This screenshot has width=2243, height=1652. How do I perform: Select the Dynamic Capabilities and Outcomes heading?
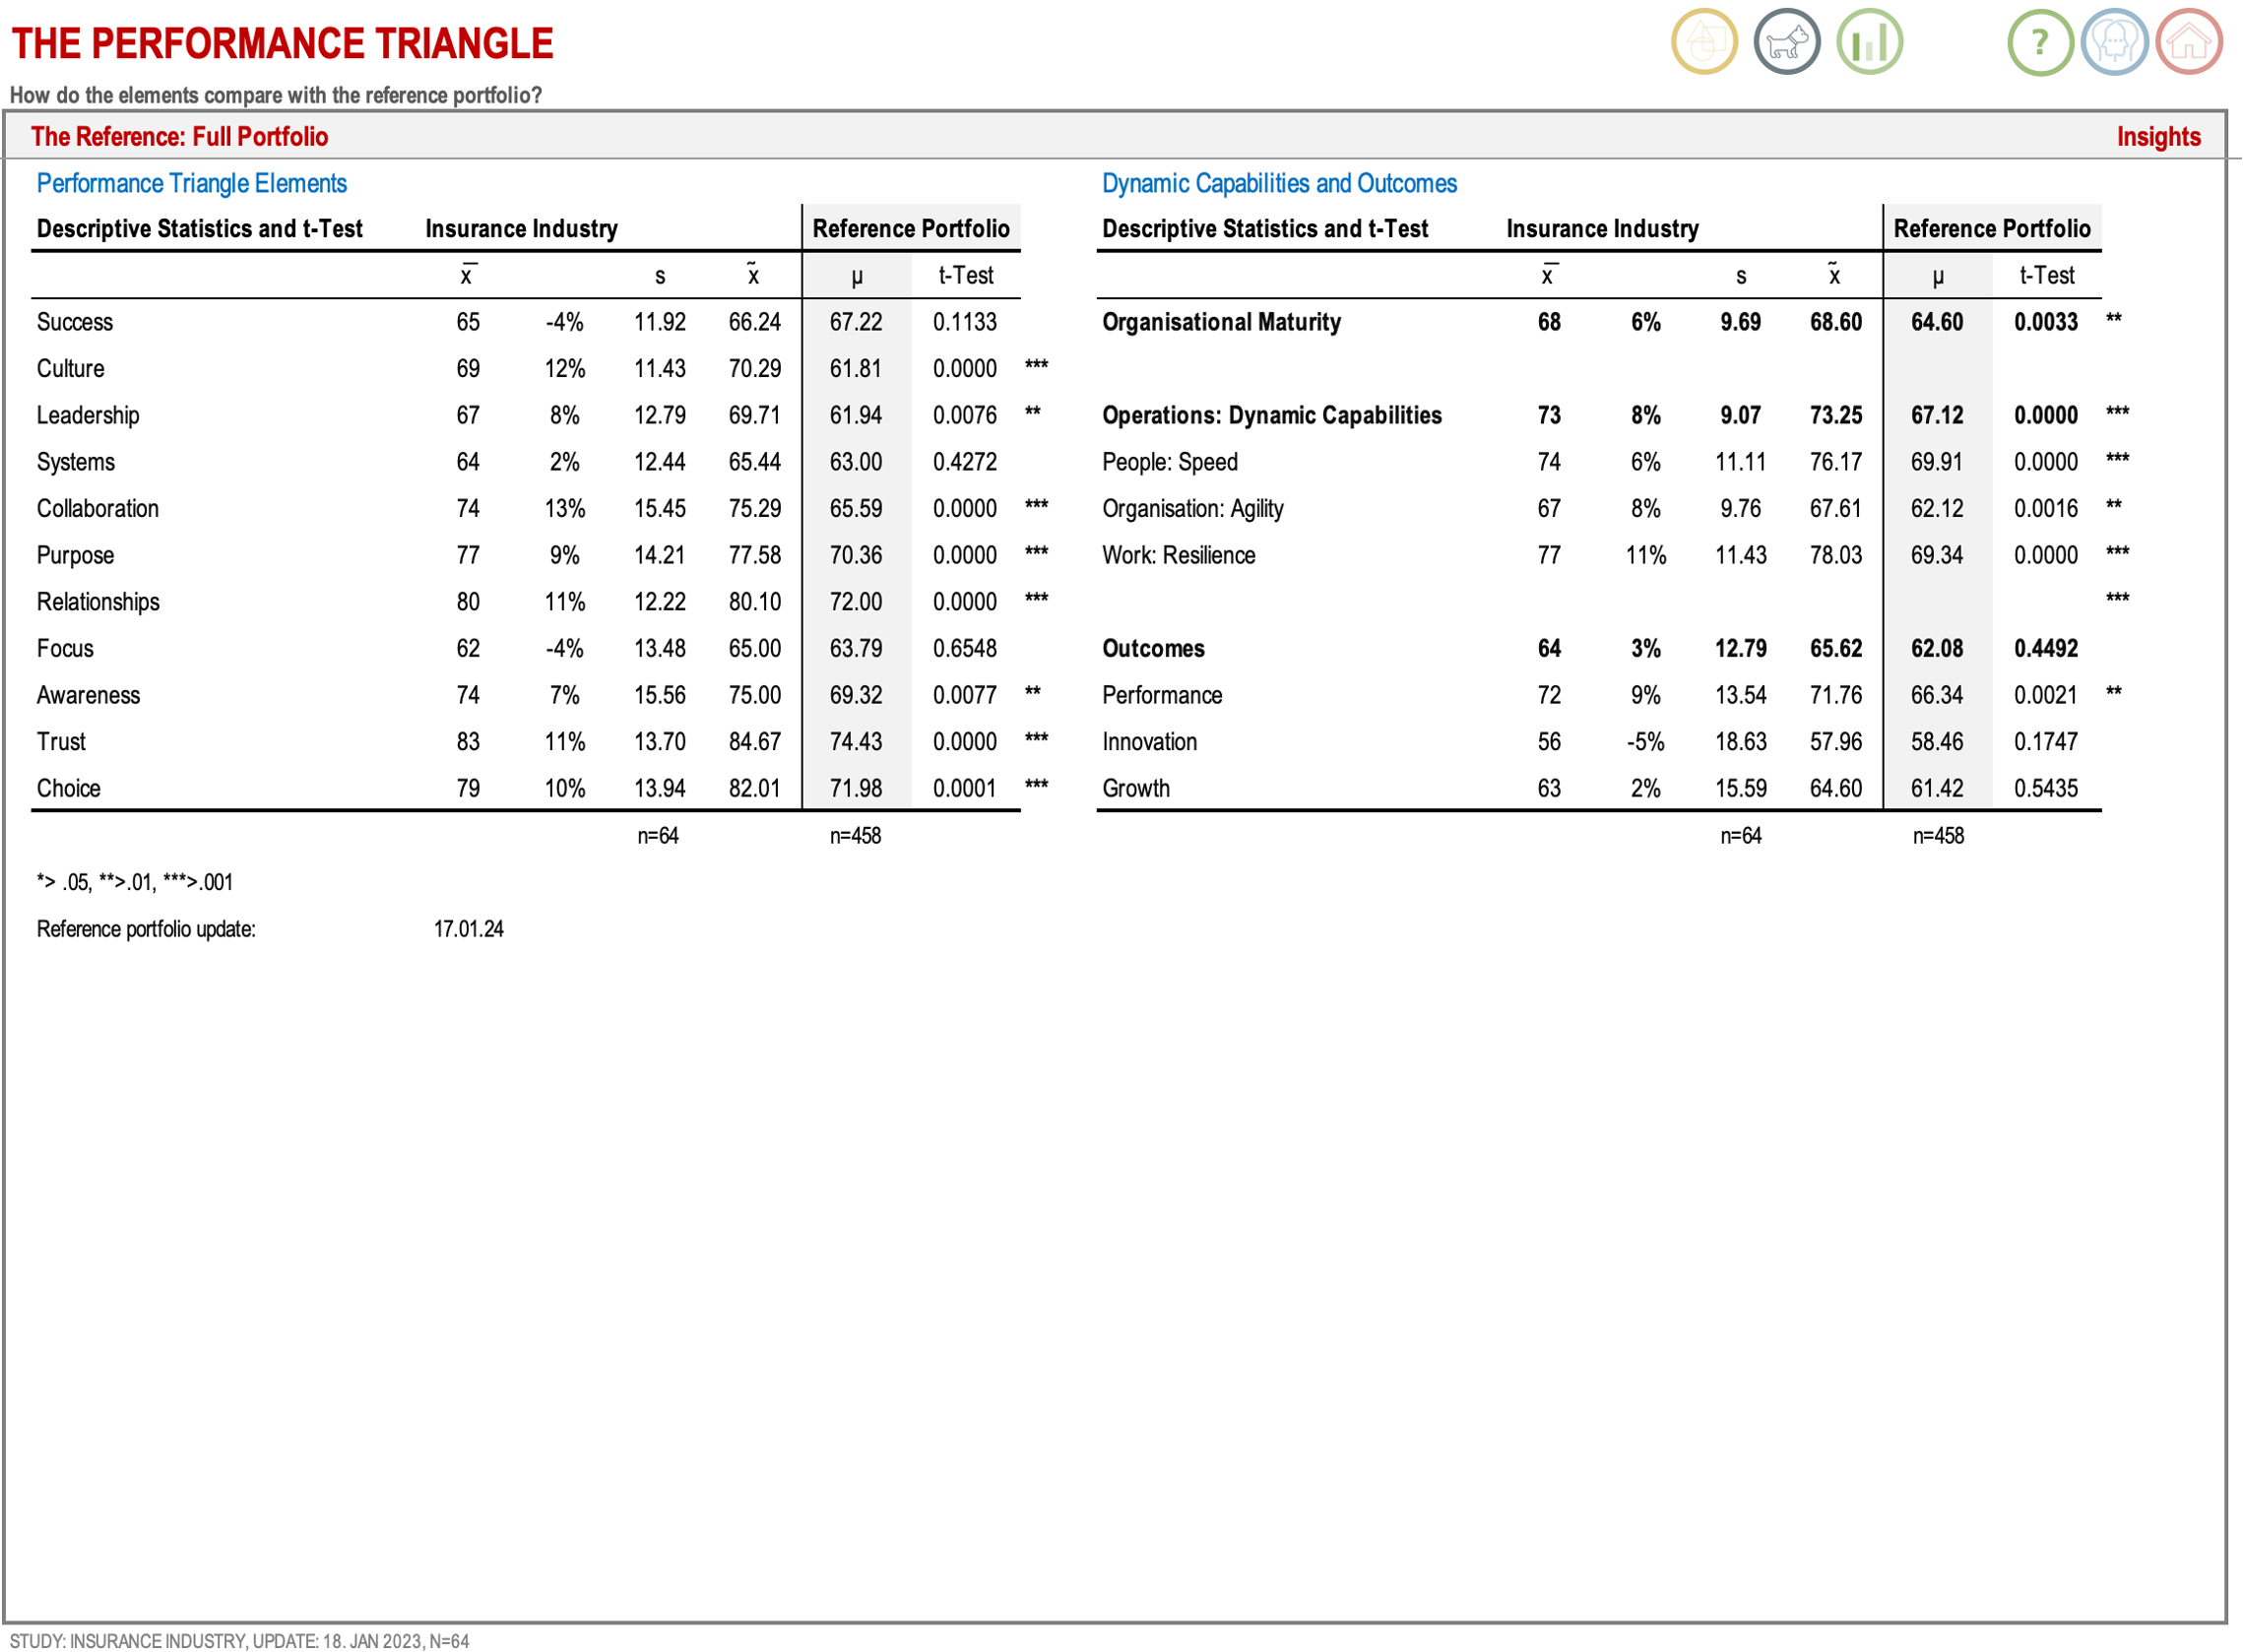click(x=1280, y=184)
